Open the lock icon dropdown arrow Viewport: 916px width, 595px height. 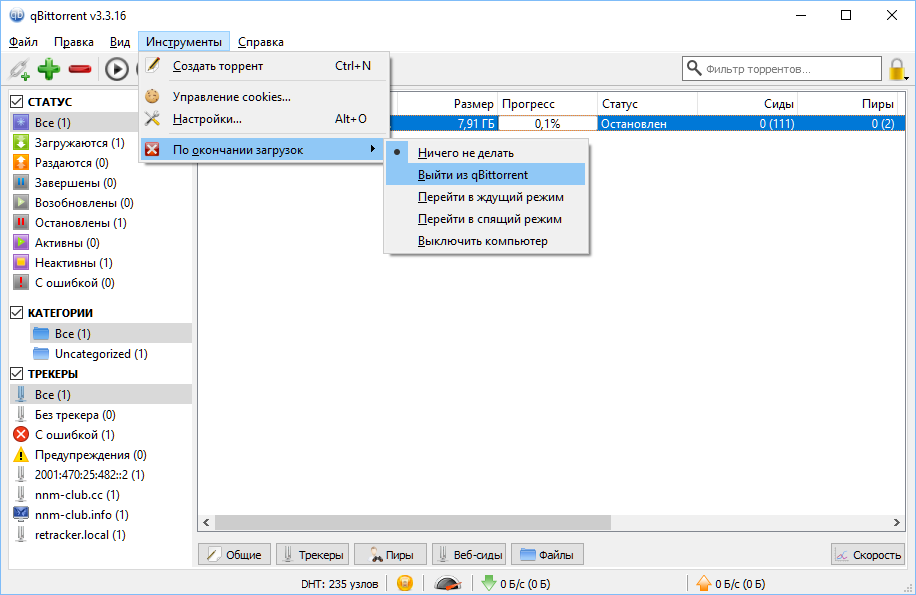(906, 77)
